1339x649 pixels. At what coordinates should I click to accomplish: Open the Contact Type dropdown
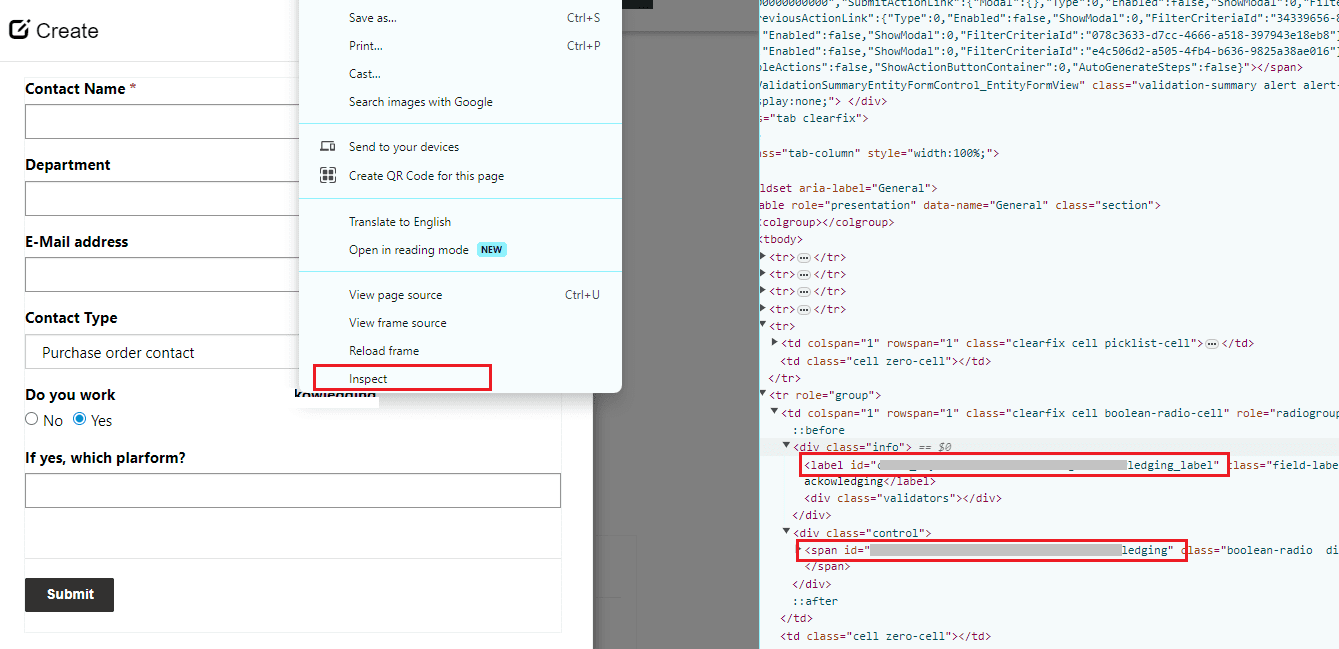point(160,352)
